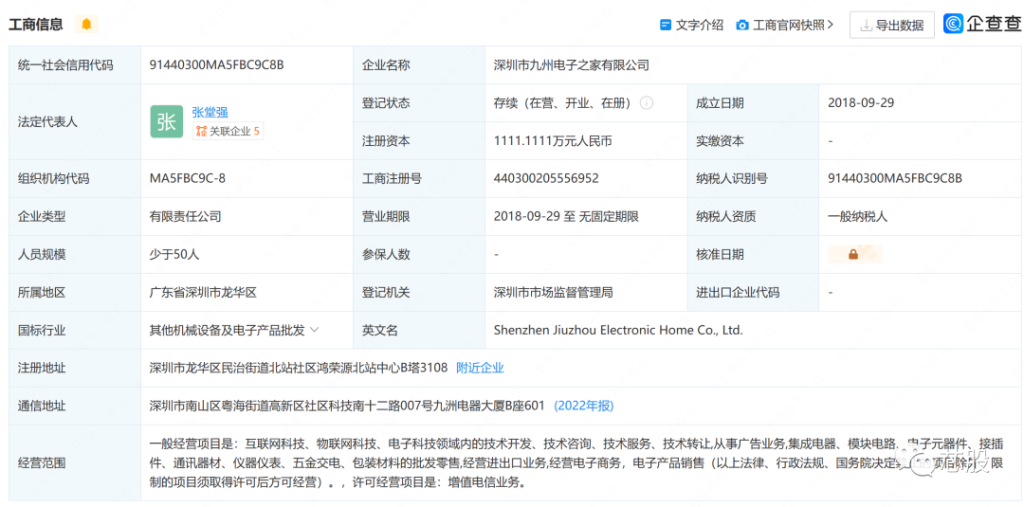Click credit code 91440300MA5FBC9C8B in the first row

coord(217,65)
